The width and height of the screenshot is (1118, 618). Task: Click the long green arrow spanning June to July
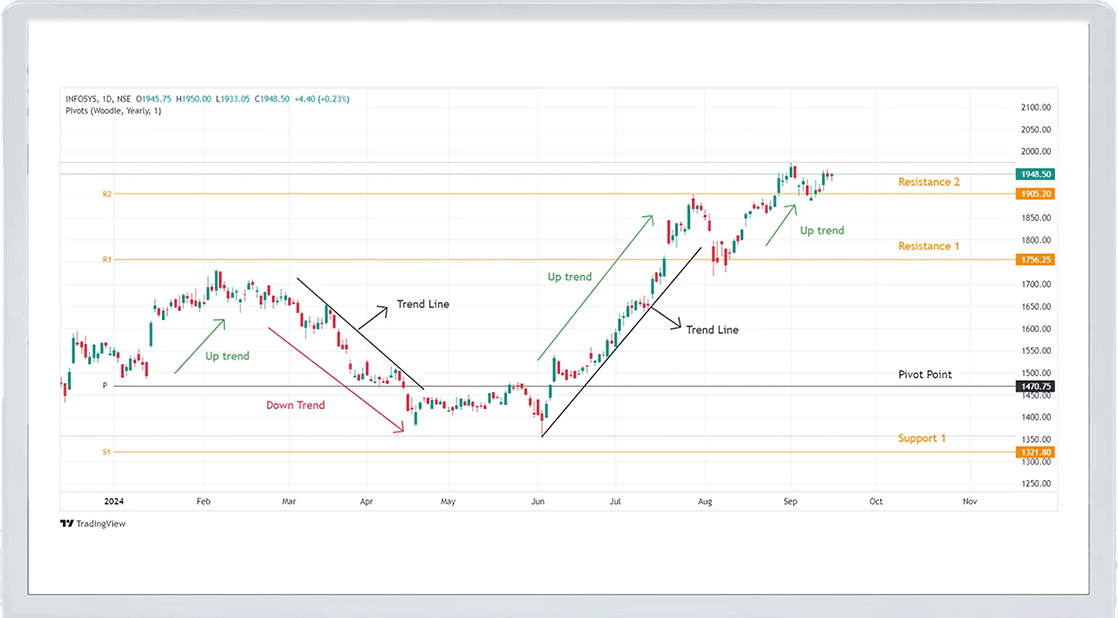tap(595, 286)
